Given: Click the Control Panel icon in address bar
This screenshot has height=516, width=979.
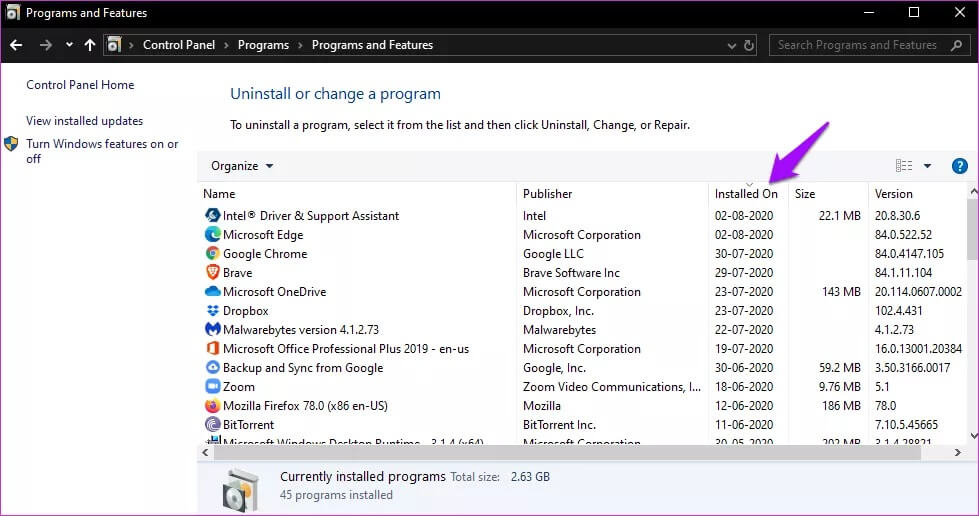Looking at the screenshot, I should 114,45.
